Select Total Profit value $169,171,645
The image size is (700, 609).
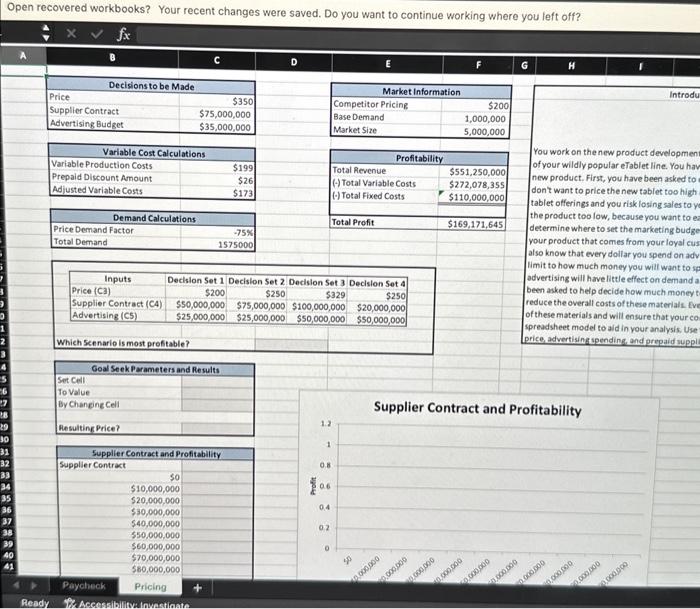pos(472,224)
